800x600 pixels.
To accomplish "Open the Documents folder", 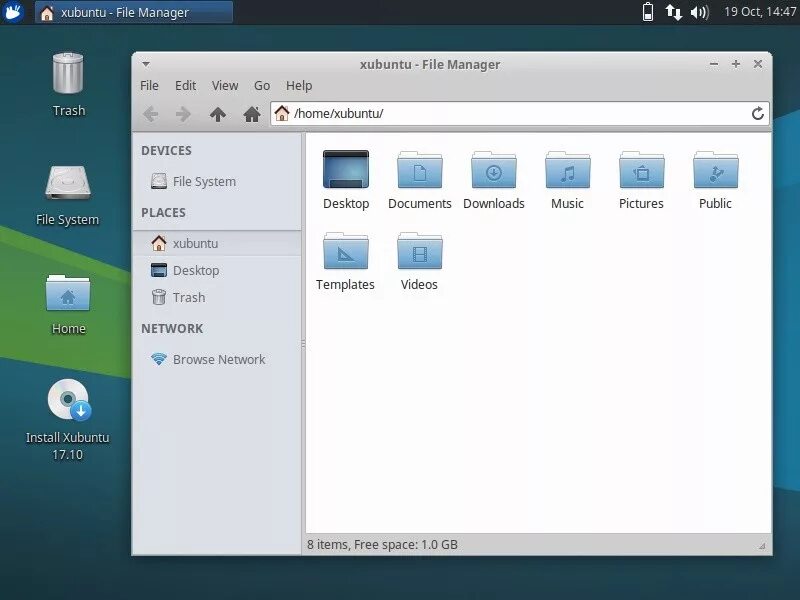I will pyautogui.click(x=419, y=180).
